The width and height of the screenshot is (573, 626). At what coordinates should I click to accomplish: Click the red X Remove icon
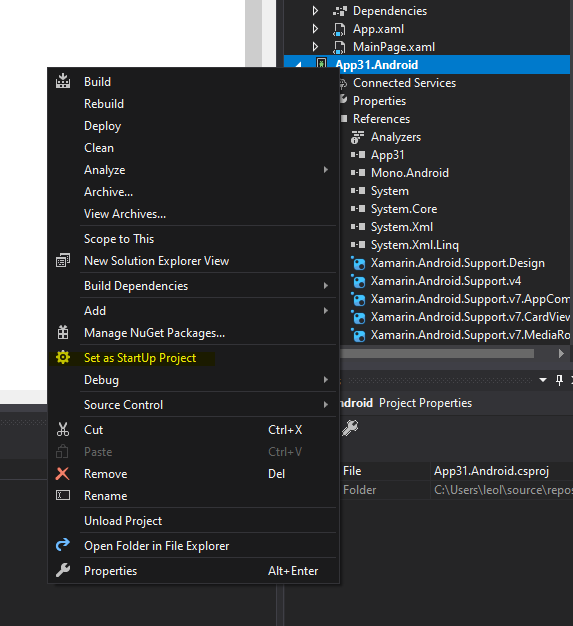(x=62, y=473)
